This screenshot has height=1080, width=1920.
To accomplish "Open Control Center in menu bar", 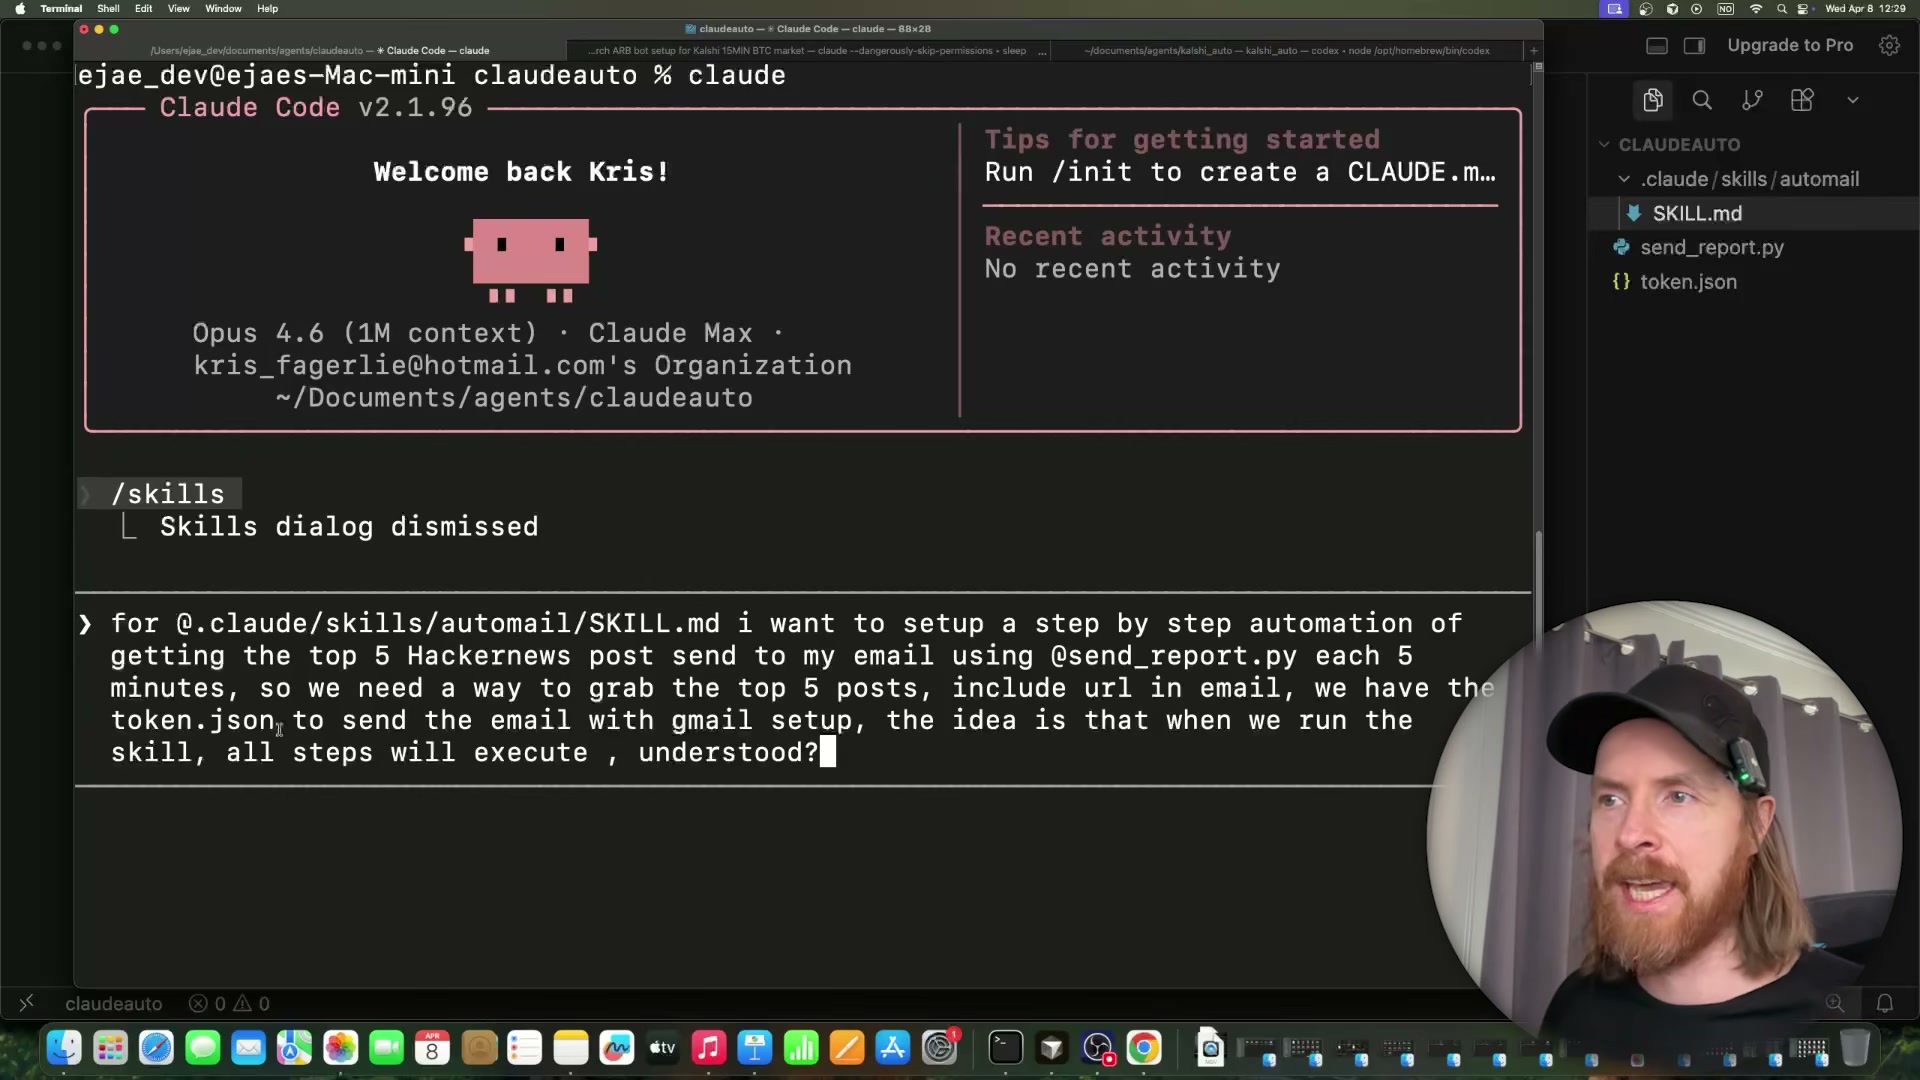I will click(1803, 8).
